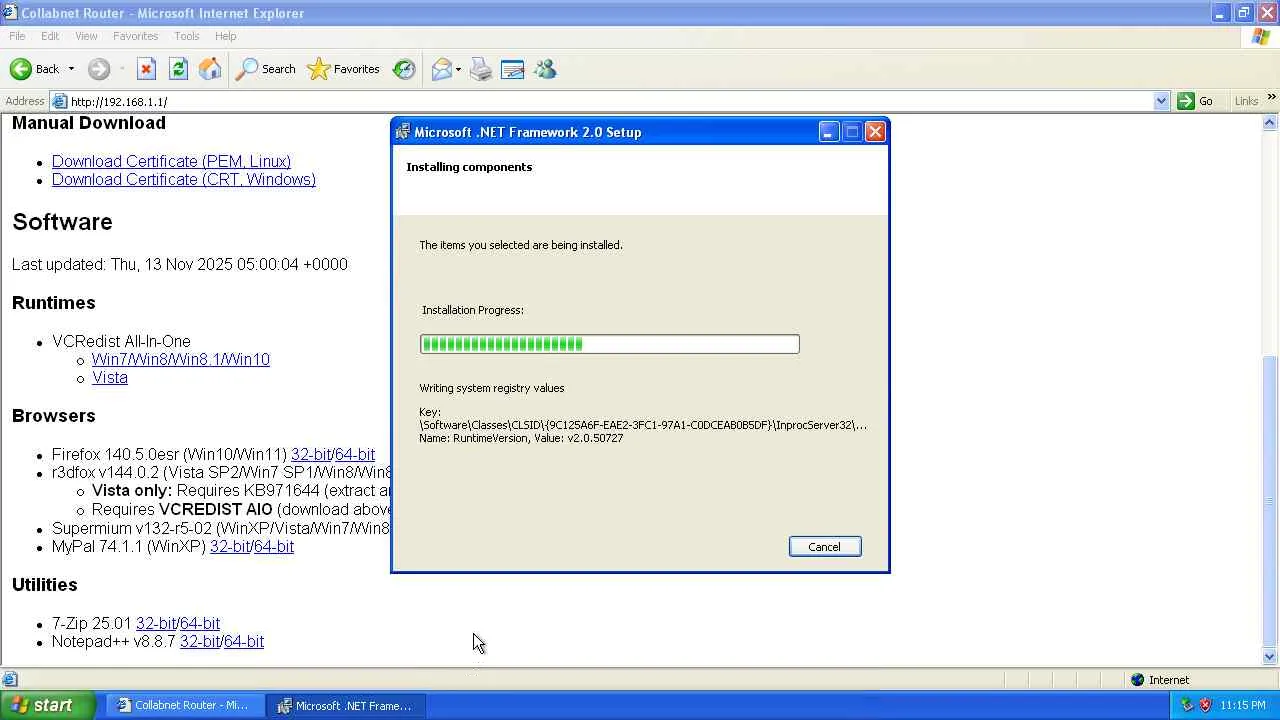The image size is (1280, 720).
Task: Click the .NET Setup title bar icon
Action: pyautogui.click(x=402, y=132)
